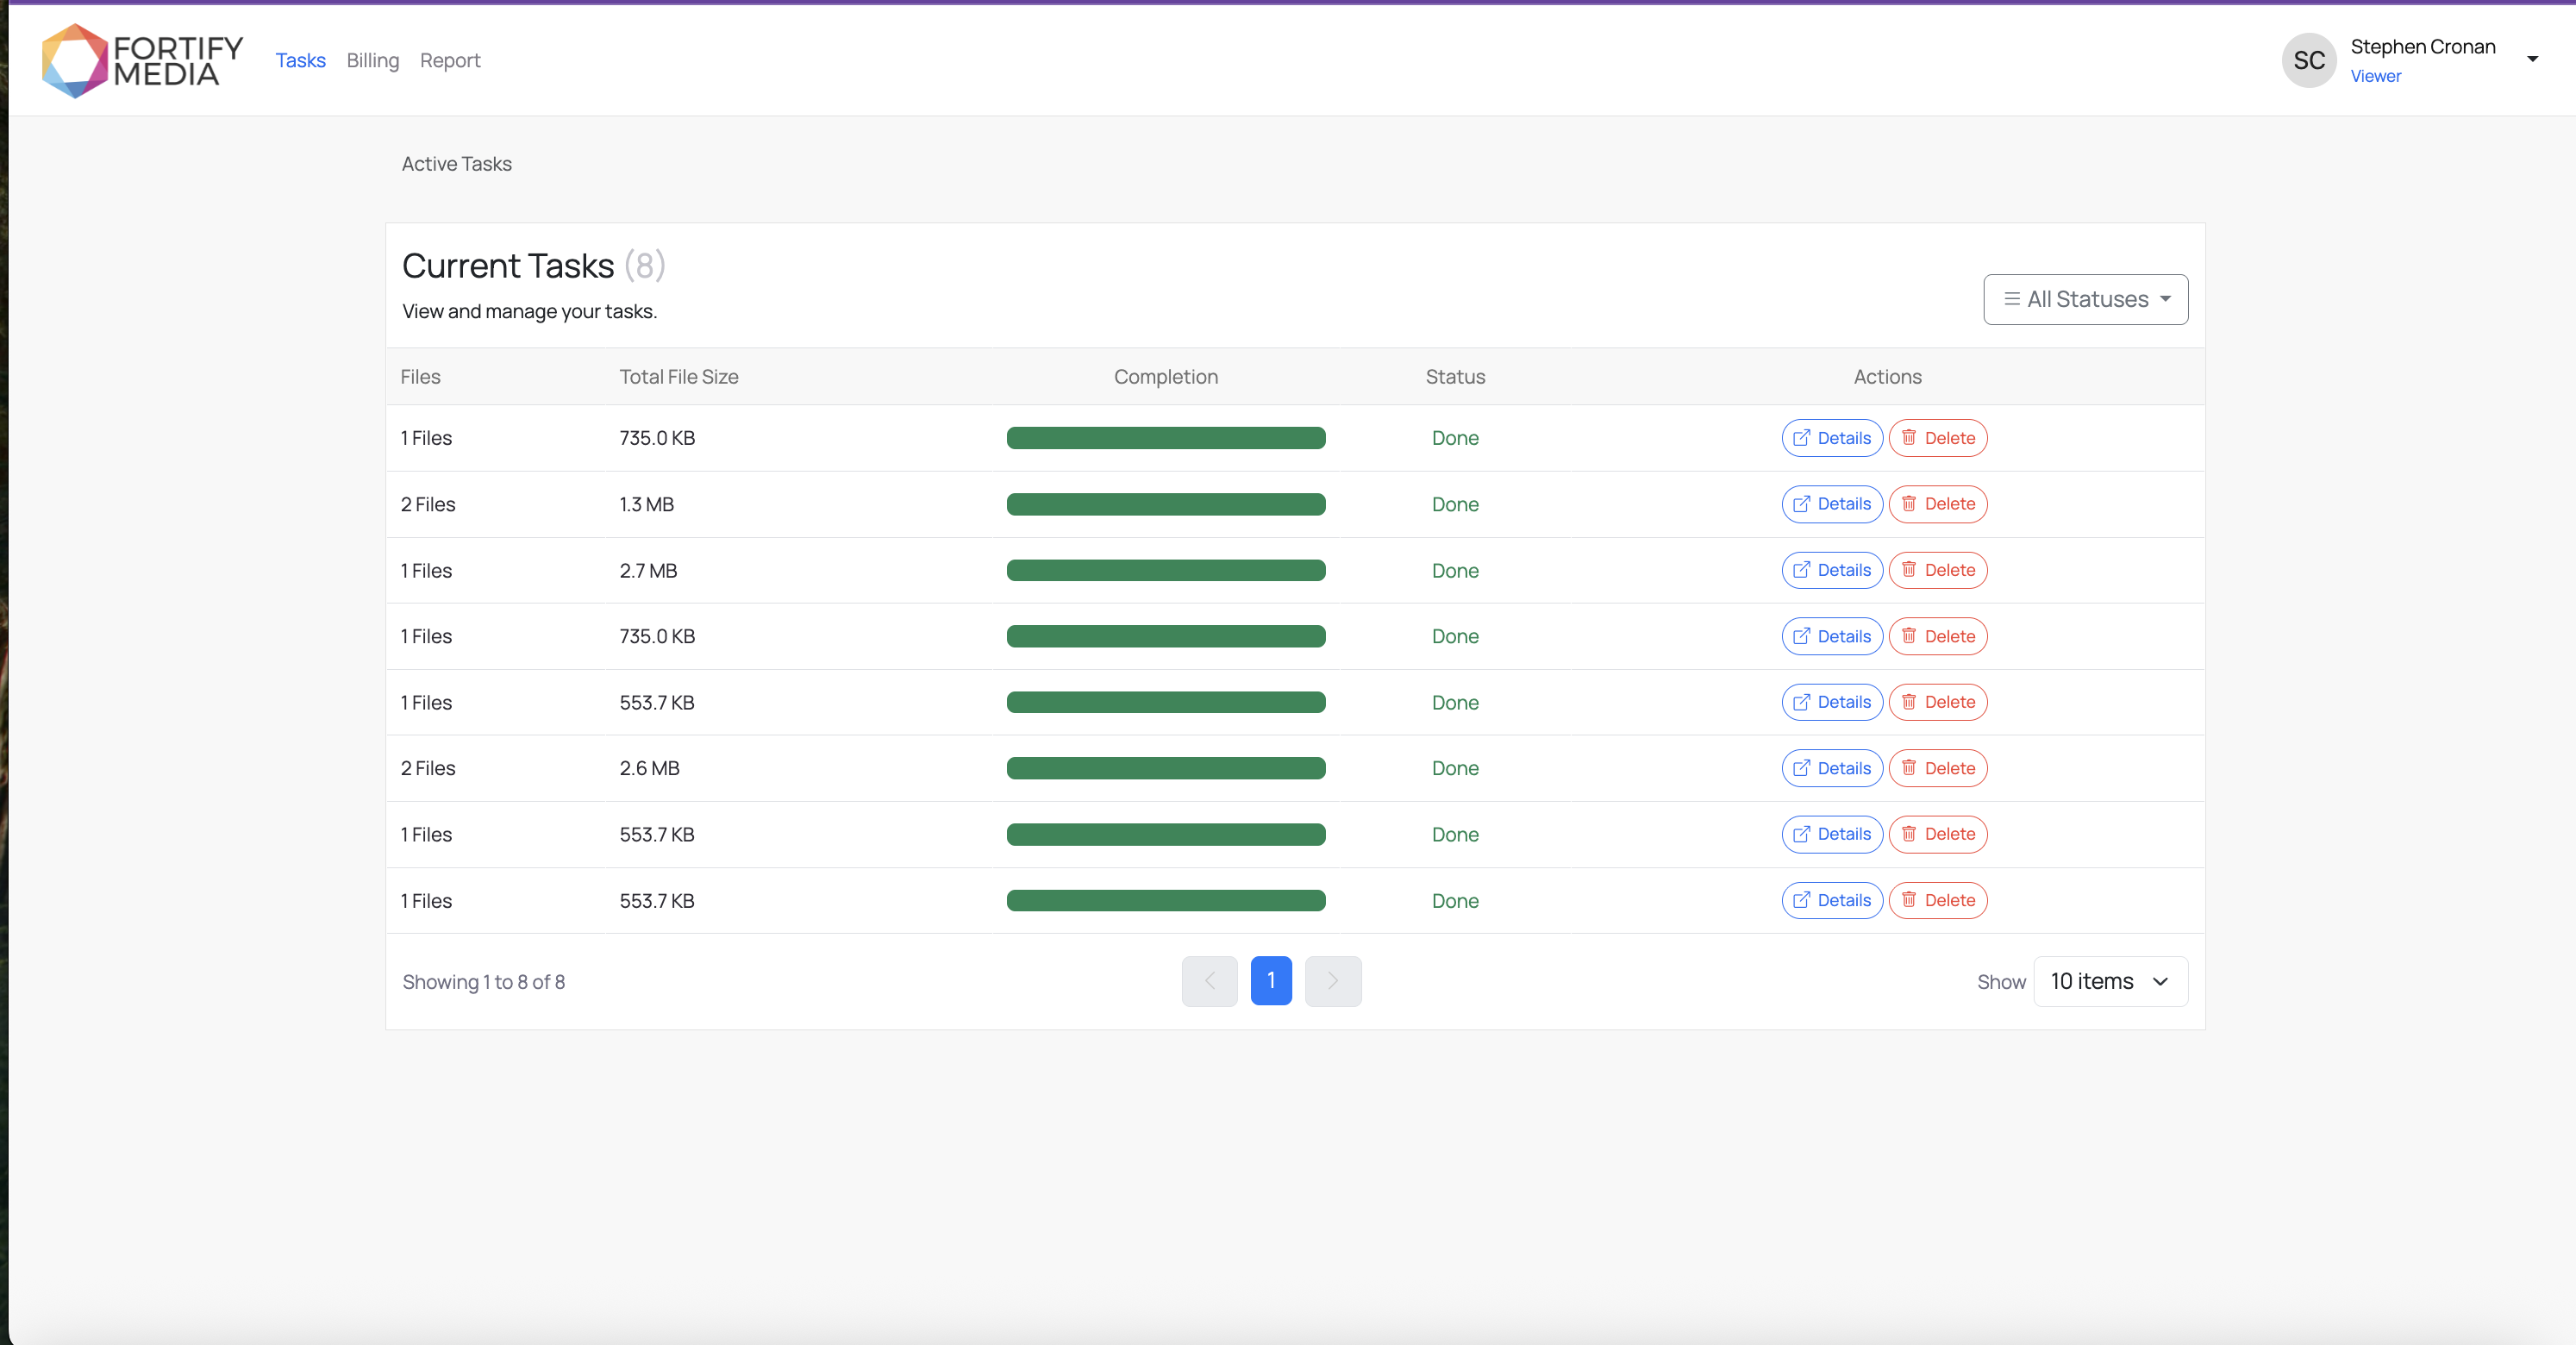Click the View and manage your tasks subtitle
The image size is (2576, 1345).
point(530,311)
